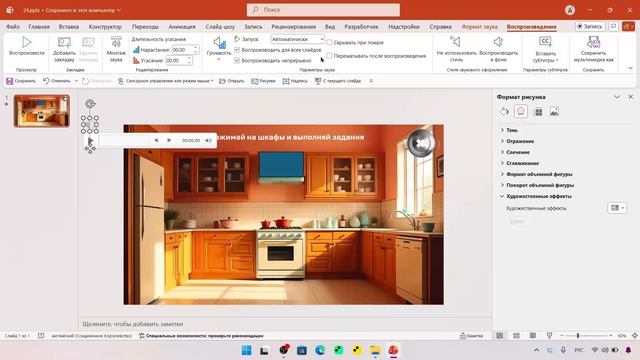Image resolution: width=640 pixels, height=360 pixels.
Task: Open touch/mouse mode dropdown
Action: (x=166, y=81)
